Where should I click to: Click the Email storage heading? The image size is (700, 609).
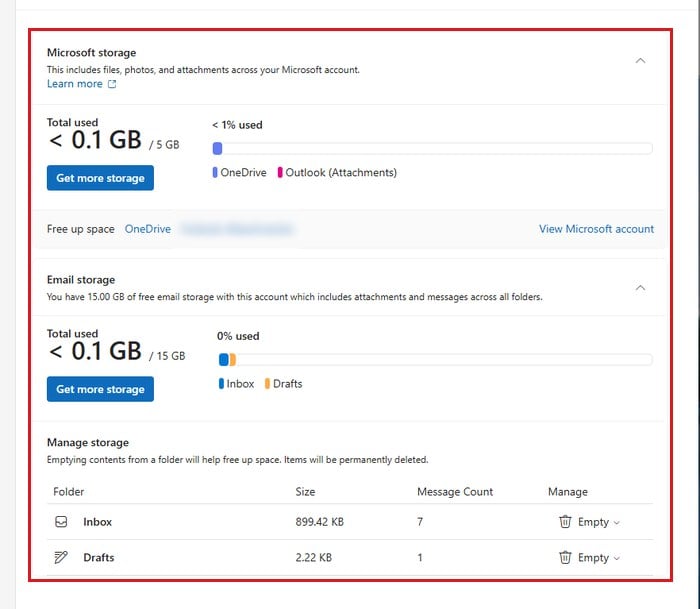[x=81, y=280]
